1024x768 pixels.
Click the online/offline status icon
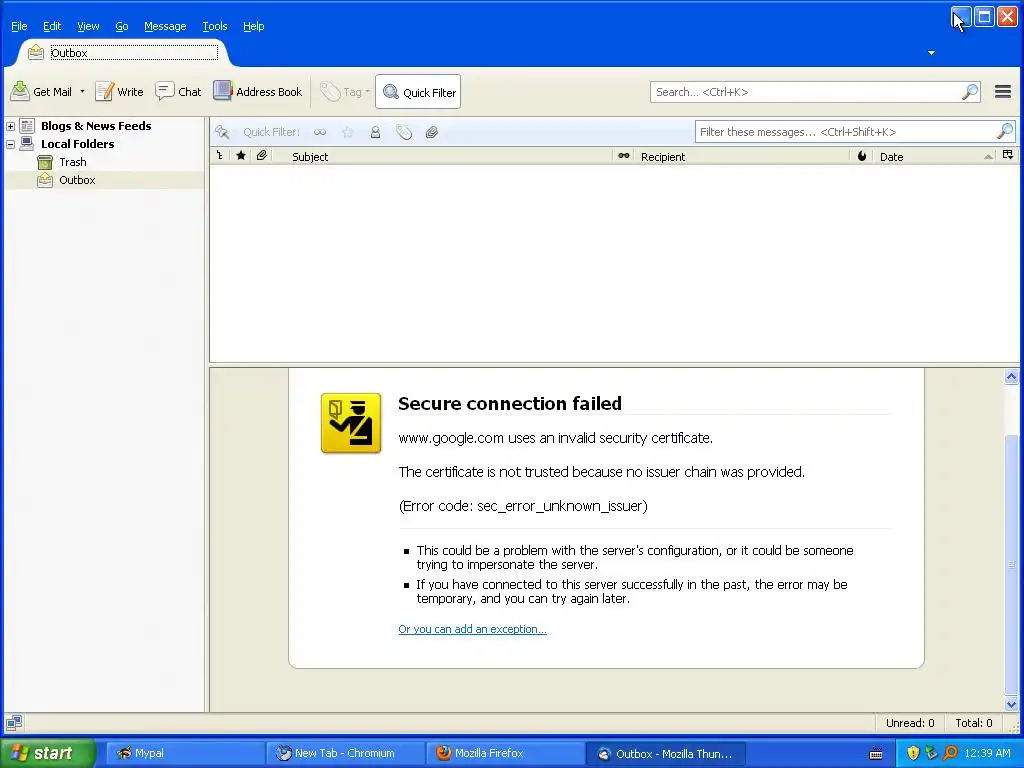pyautogui.click(x=14, y=722)
